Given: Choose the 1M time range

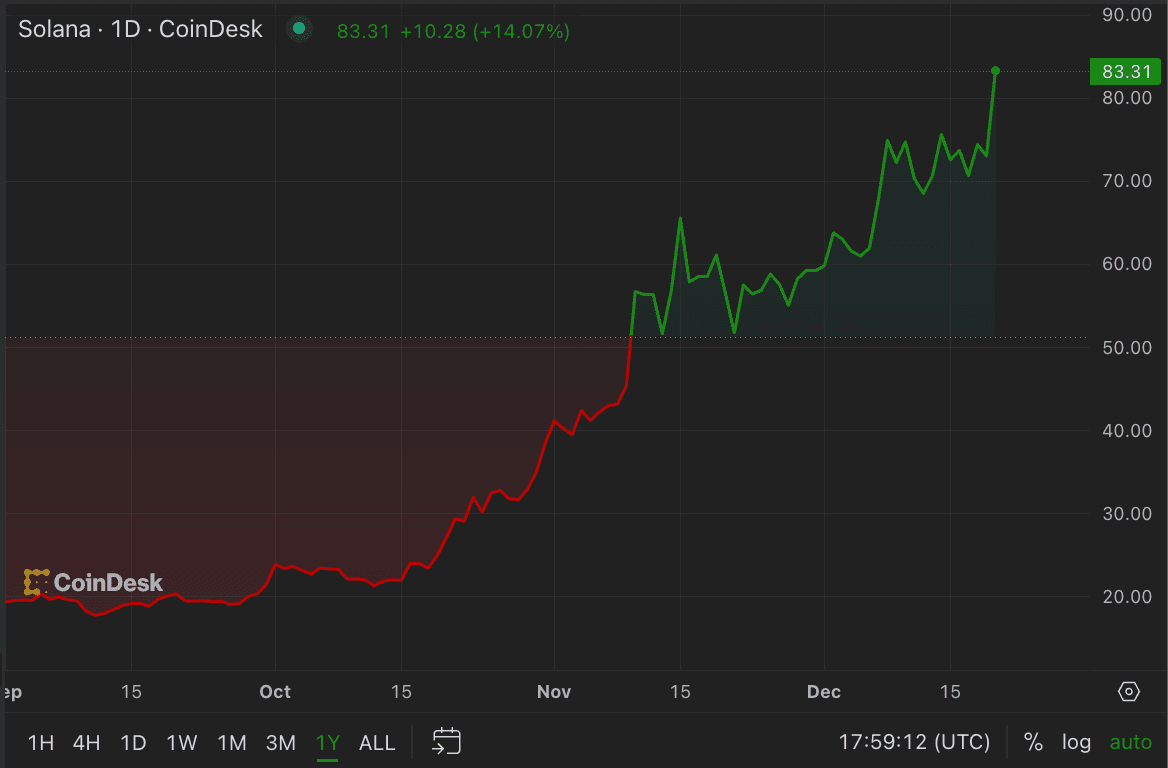Looking at the screenshot, I should pos(232,743).
